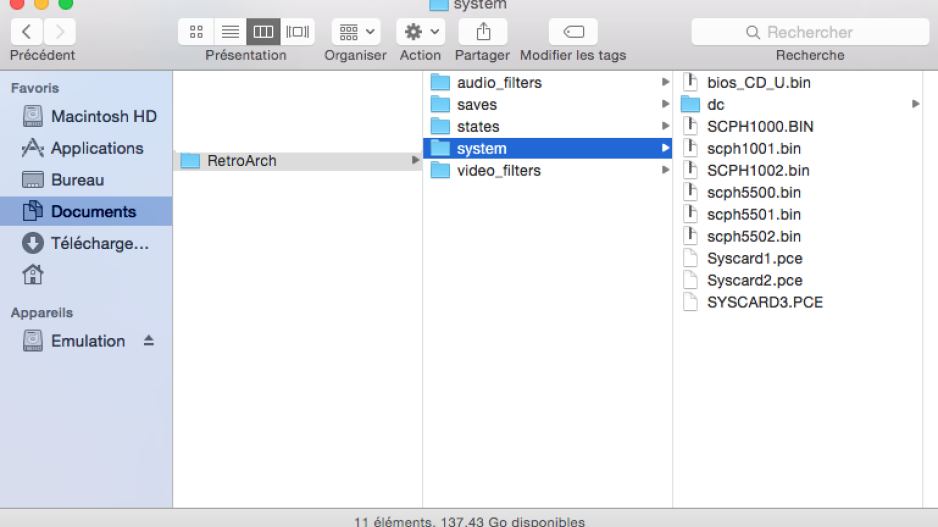
Task: Select file SCPH1000.BIN
Action: pos(798,126)
